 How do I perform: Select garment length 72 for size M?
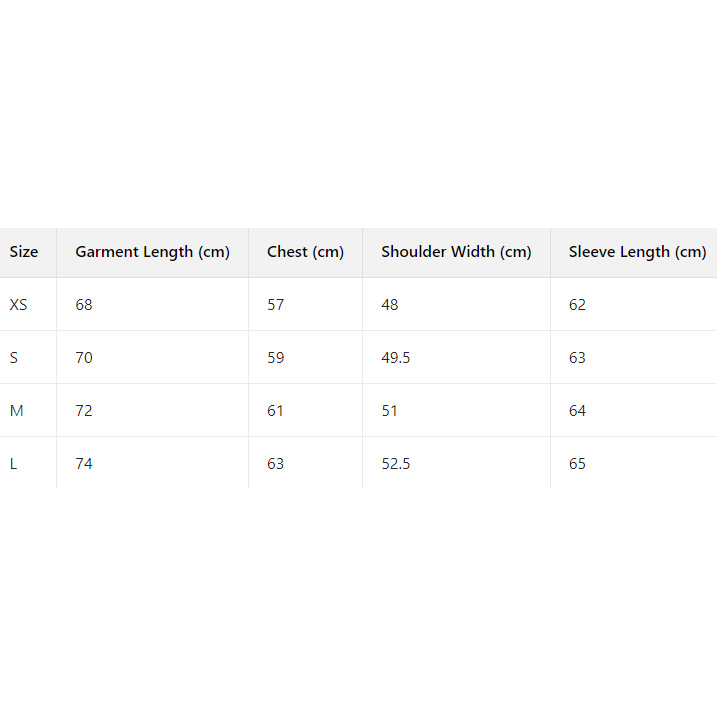pyautogui.click(x=84, y=411)
